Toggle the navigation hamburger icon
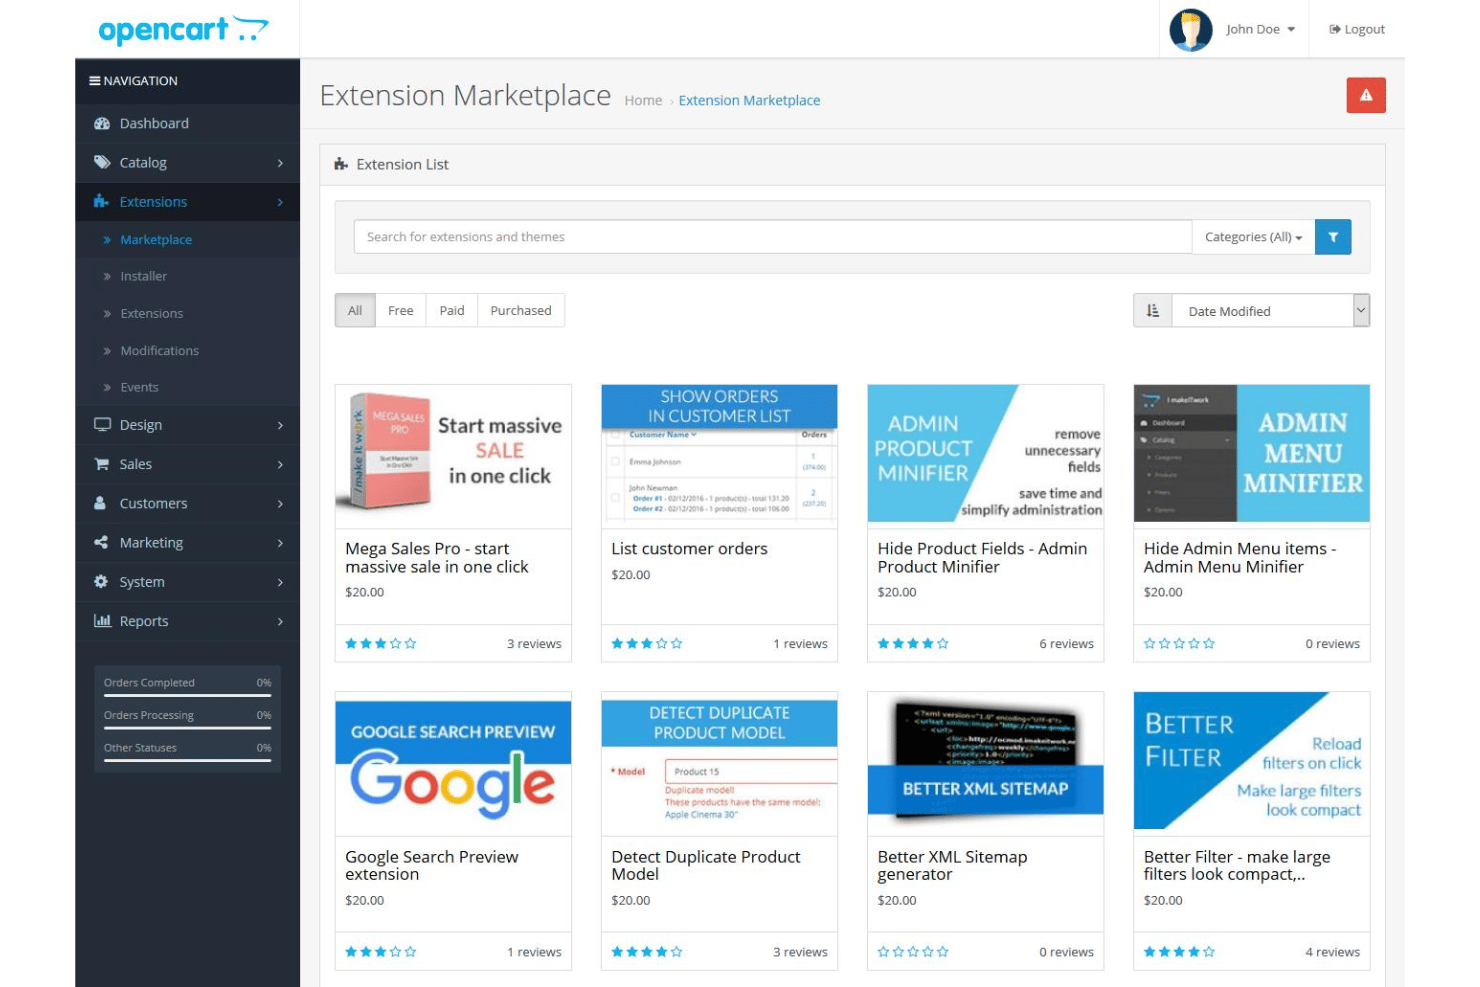The height and width of the screenshot is (987, 1480). 95,81
